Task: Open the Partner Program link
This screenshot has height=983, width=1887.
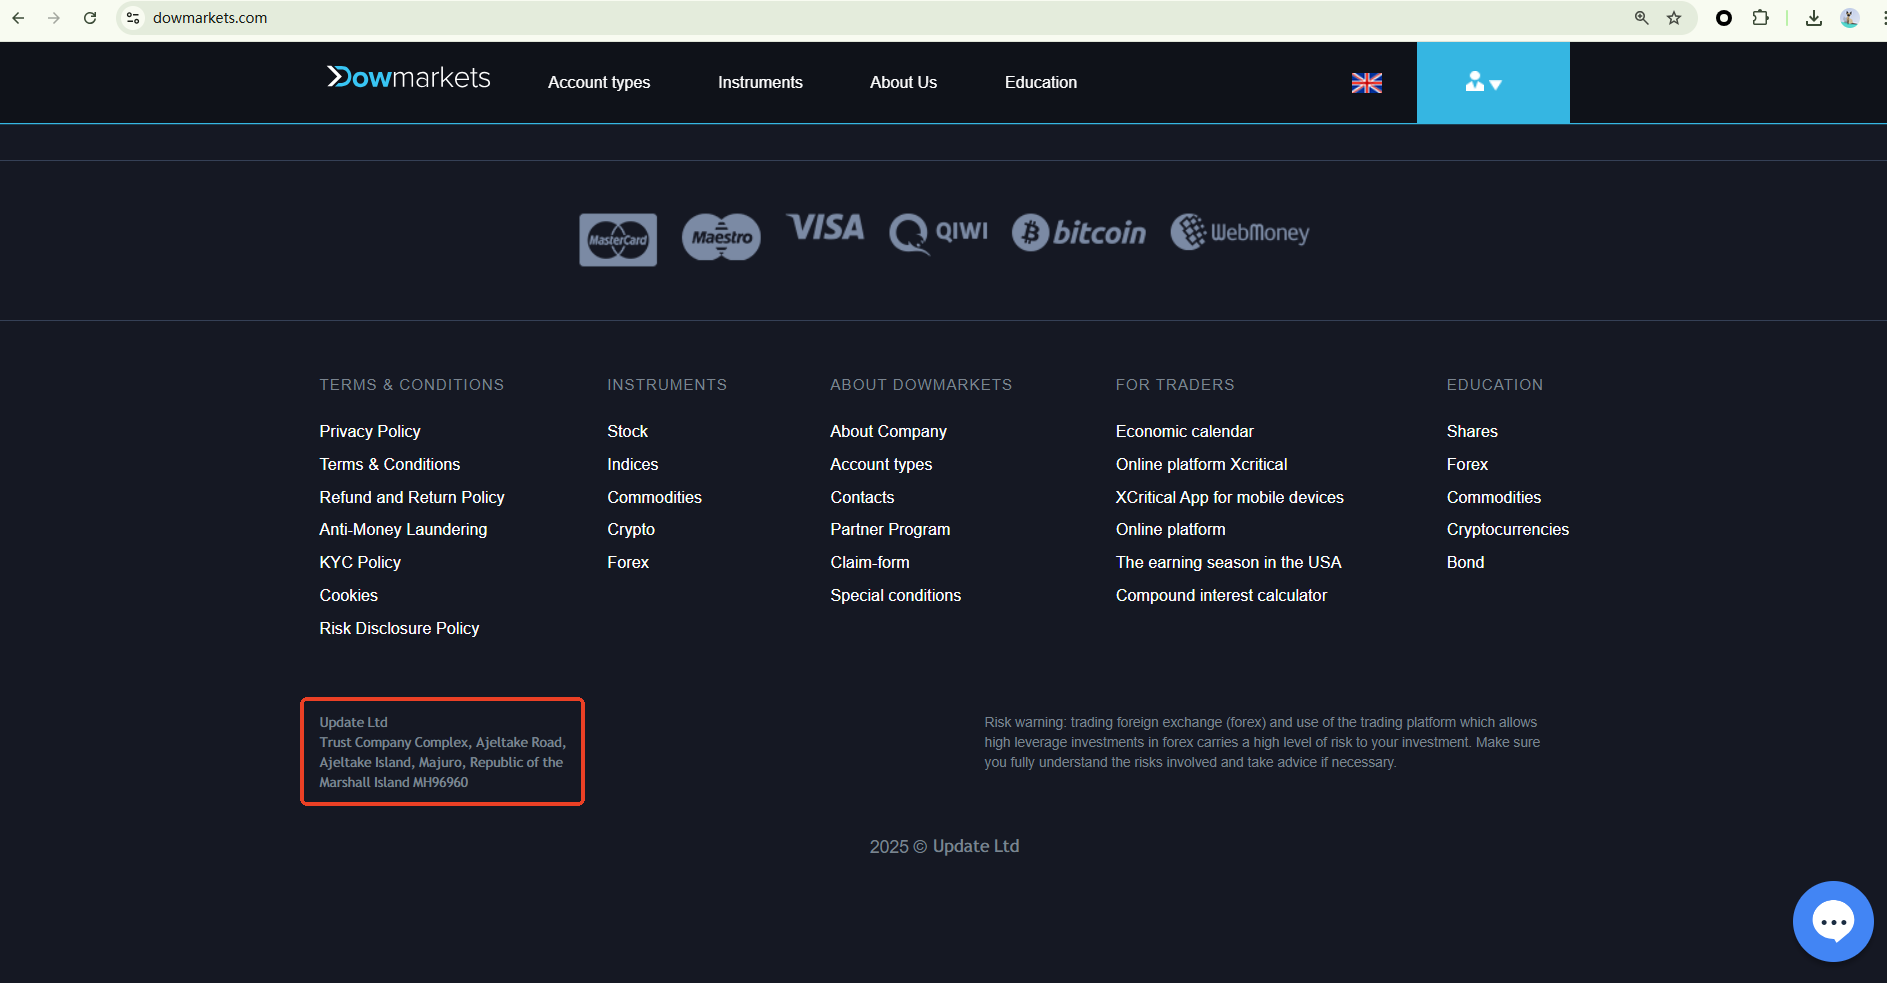Action: (890, 529)
